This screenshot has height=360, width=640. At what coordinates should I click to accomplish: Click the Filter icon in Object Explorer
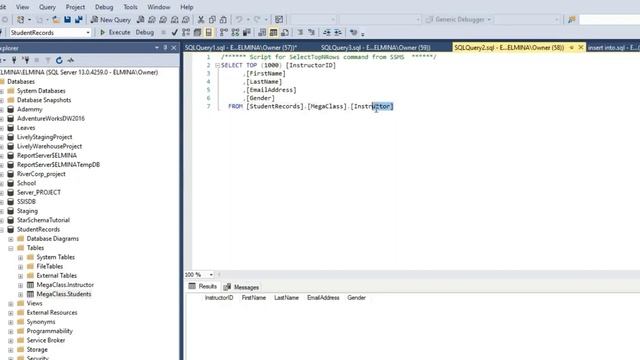coord(48,60)
